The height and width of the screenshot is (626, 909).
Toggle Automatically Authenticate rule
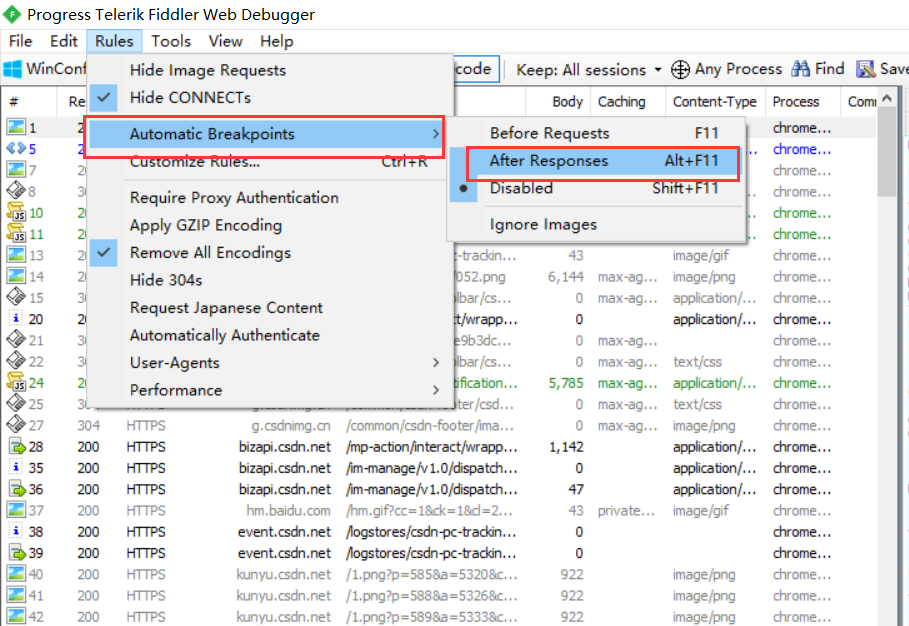coord(270,335)
